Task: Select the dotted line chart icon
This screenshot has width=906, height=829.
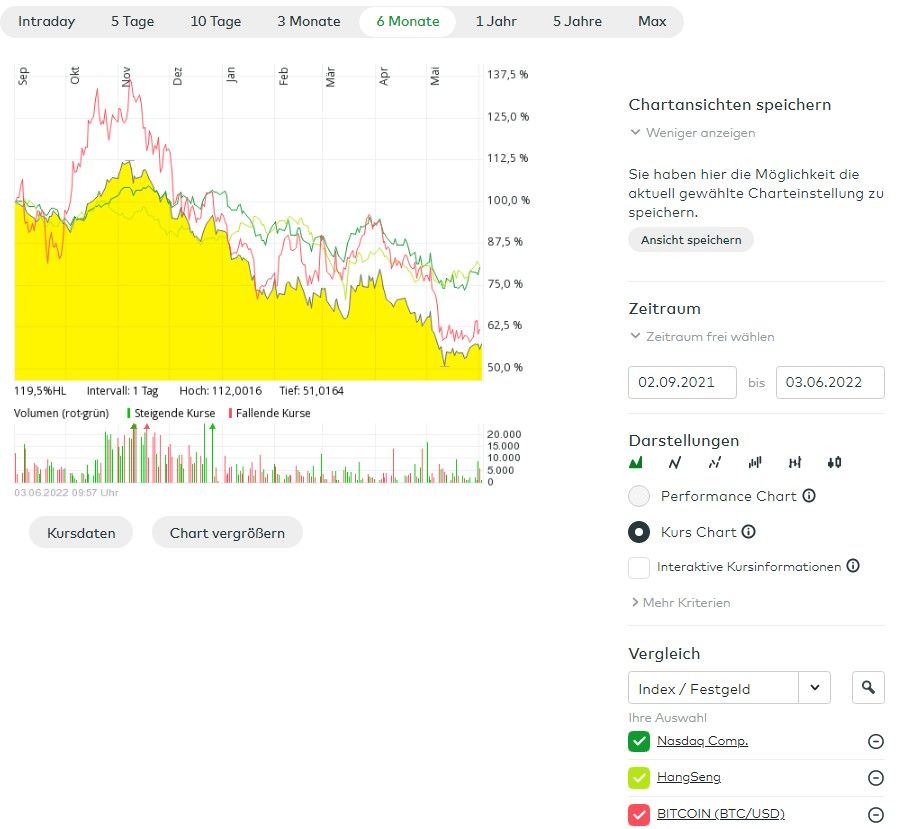Action: [x=715, y=462]
